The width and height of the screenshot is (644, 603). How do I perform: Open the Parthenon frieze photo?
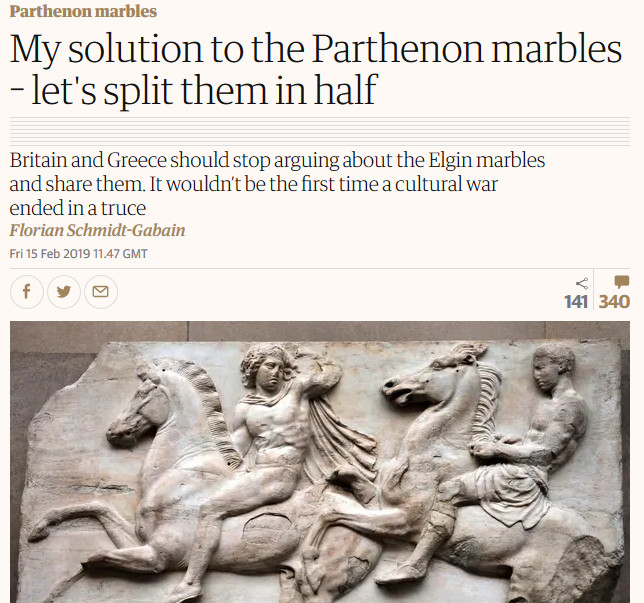point(320,462)
